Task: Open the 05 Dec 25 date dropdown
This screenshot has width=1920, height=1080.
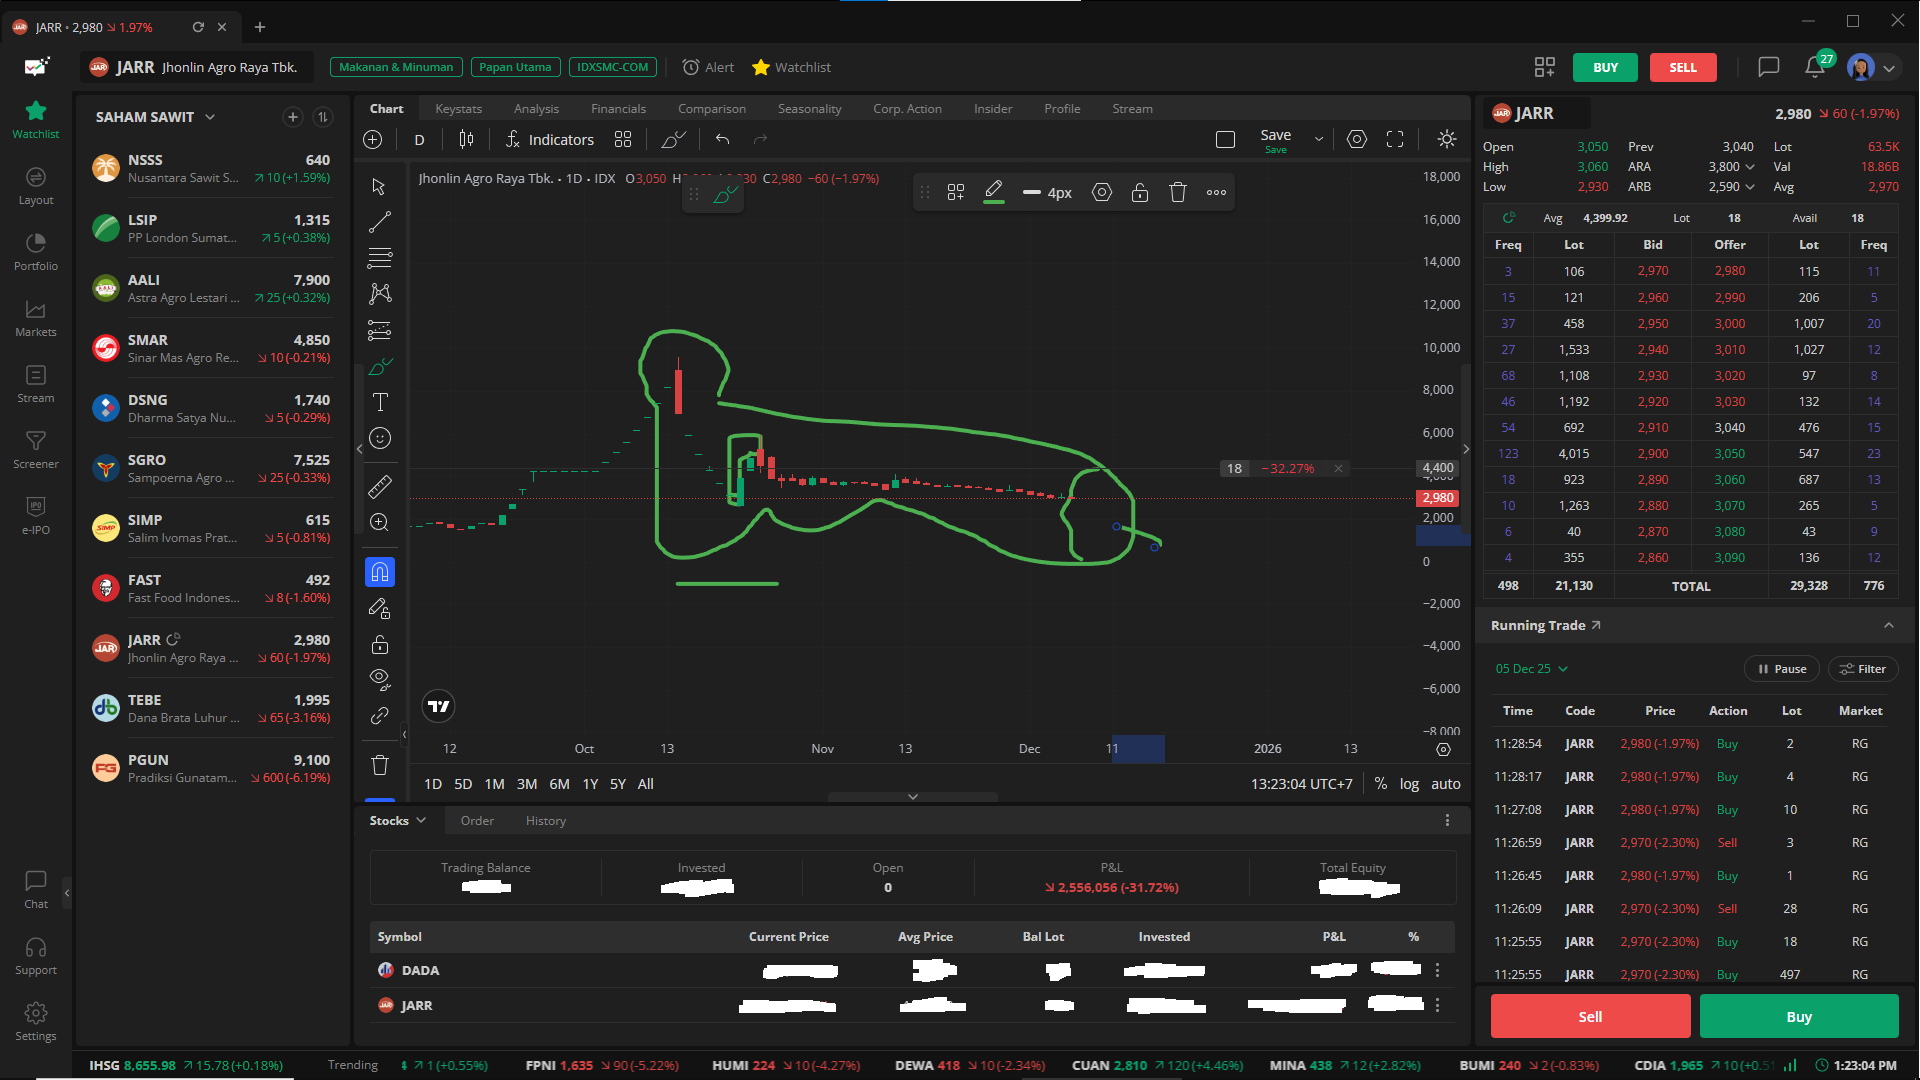Action: tap(1532, 669)
